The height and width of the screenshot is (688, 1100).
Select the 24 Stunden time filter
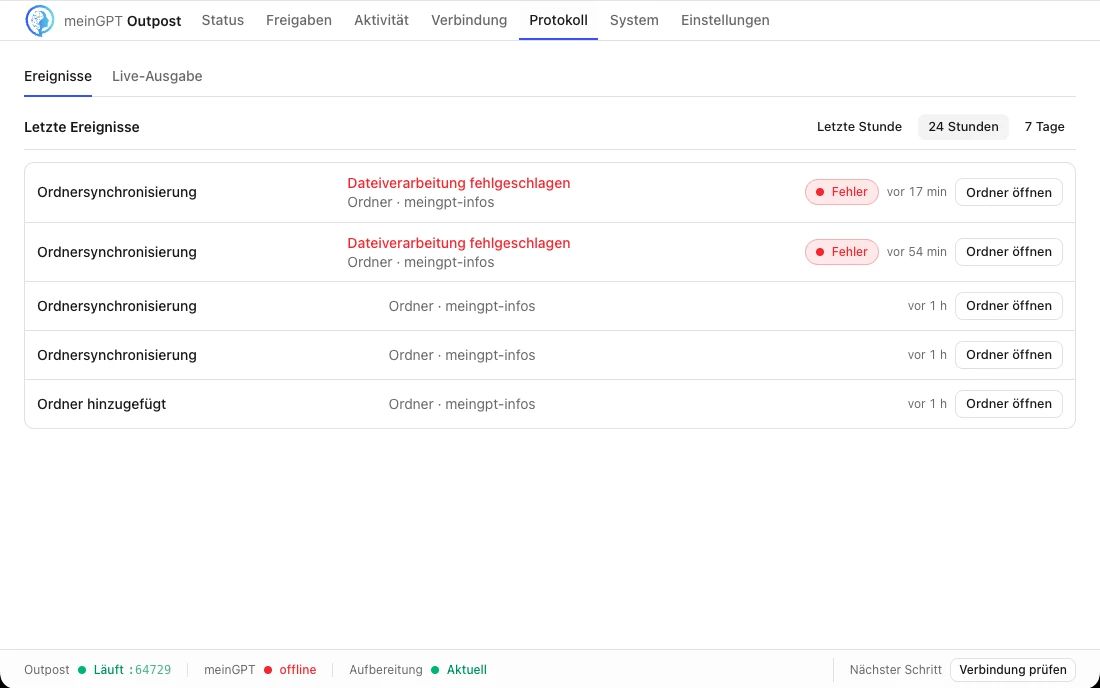(x=963, y=127)
